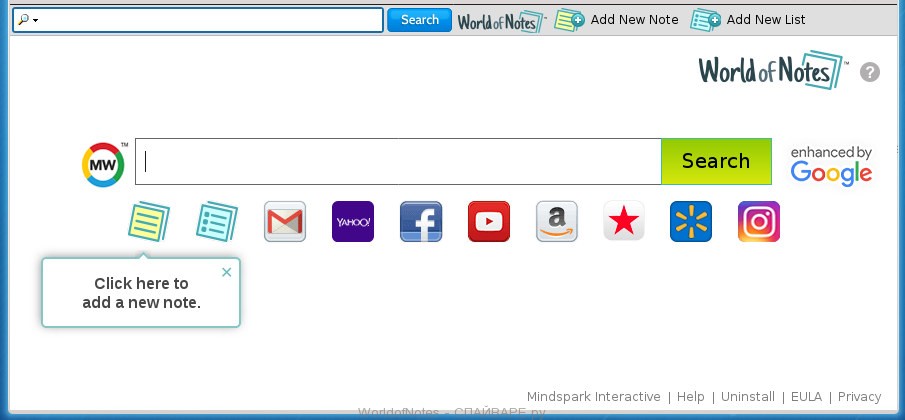The height and width of the screenshot is (420, 905).
Task: Click the 'Click here to add a new note' text
Action: click(141, 293)
